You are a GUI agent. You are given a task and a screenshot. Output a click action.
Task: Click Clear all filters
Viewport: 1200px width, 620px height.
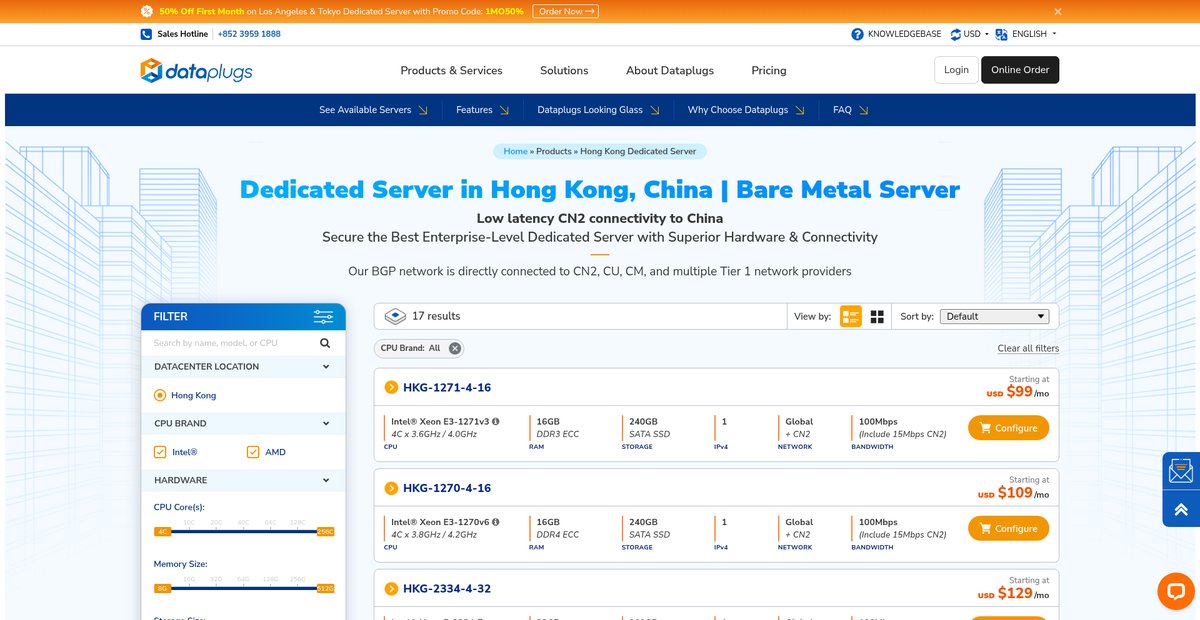1028,348
